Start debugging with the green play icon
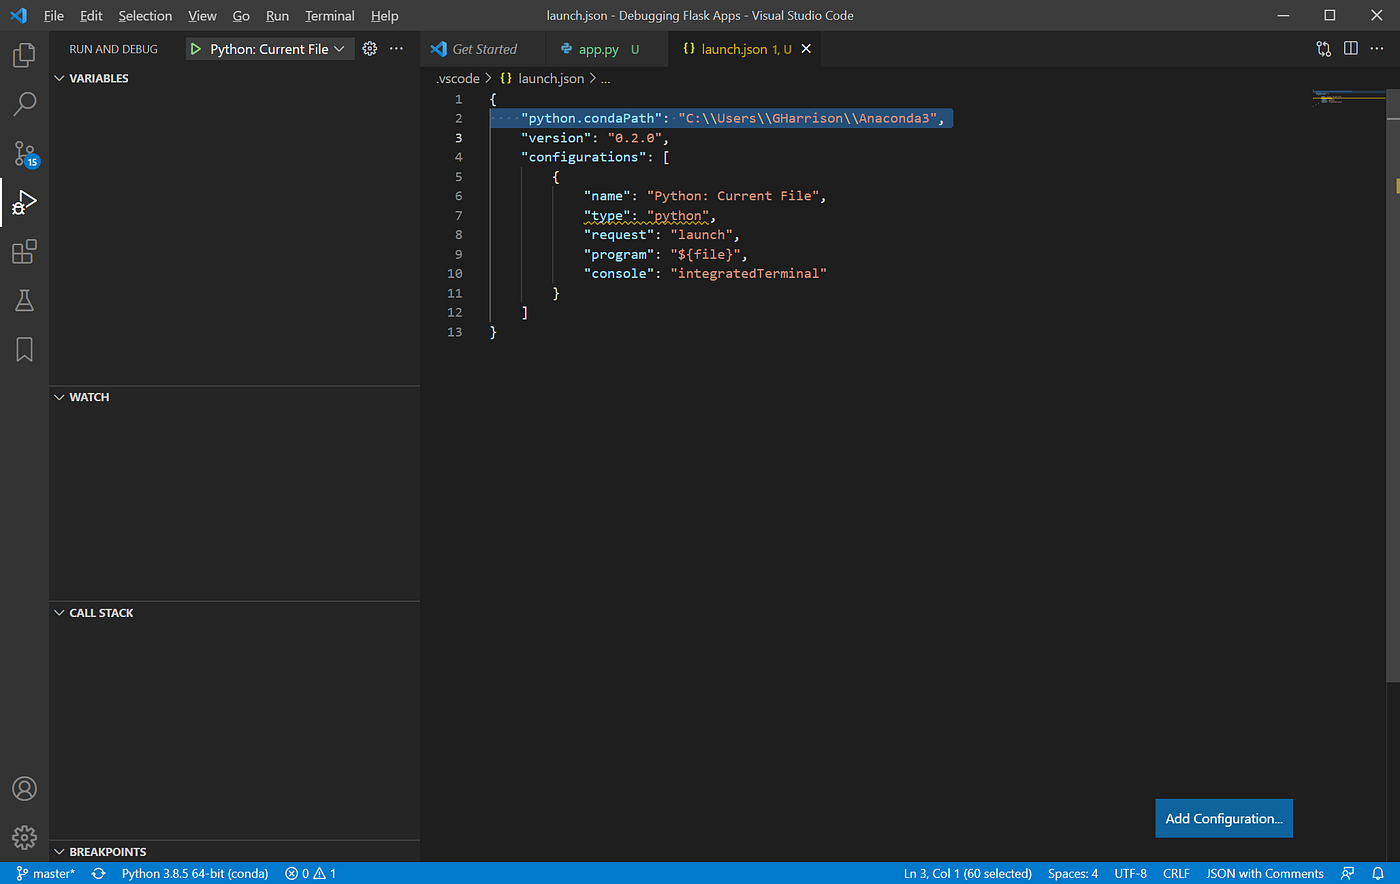 click(196, 48)
